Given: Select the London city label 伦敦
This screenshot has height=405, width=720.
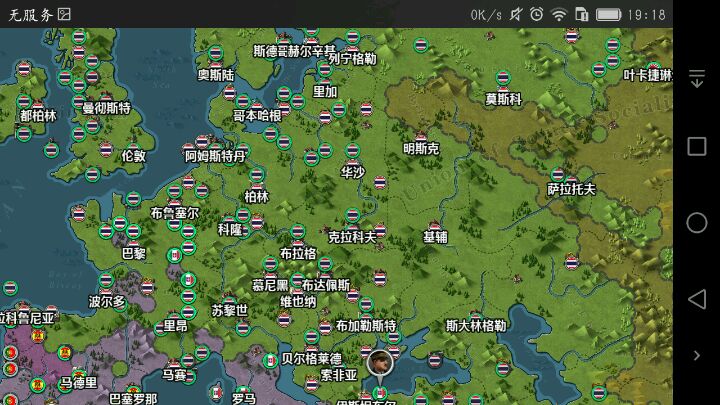Looking at the screenshot, I should (x=133, y=156).
